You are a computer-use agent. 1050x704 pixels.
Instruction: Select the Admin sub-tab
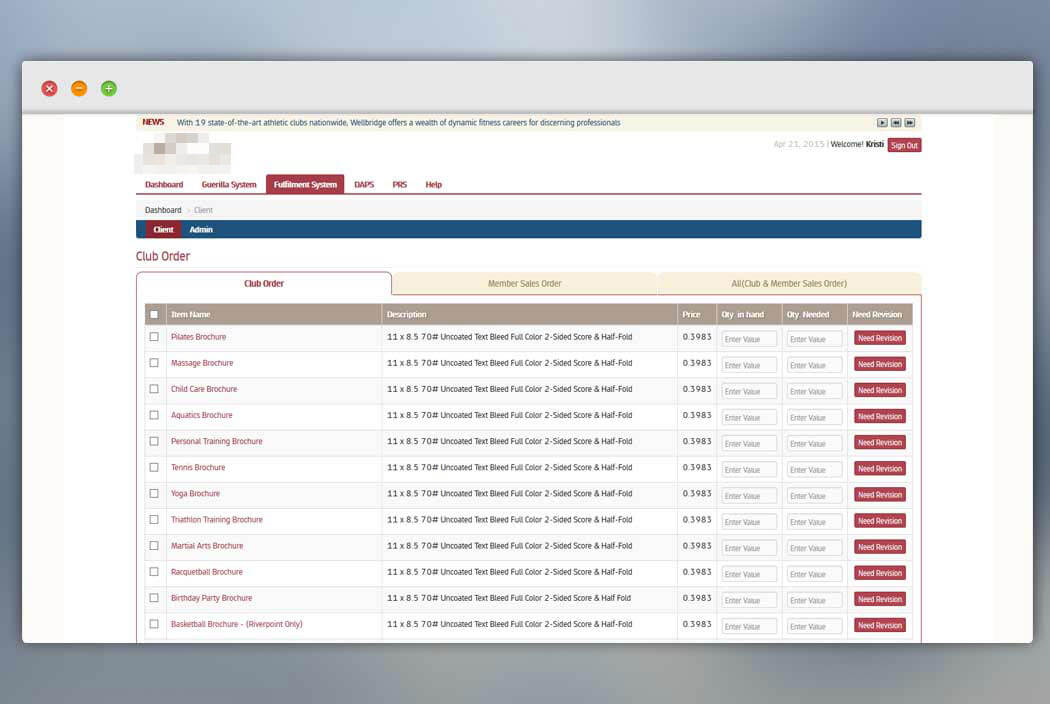201,230
